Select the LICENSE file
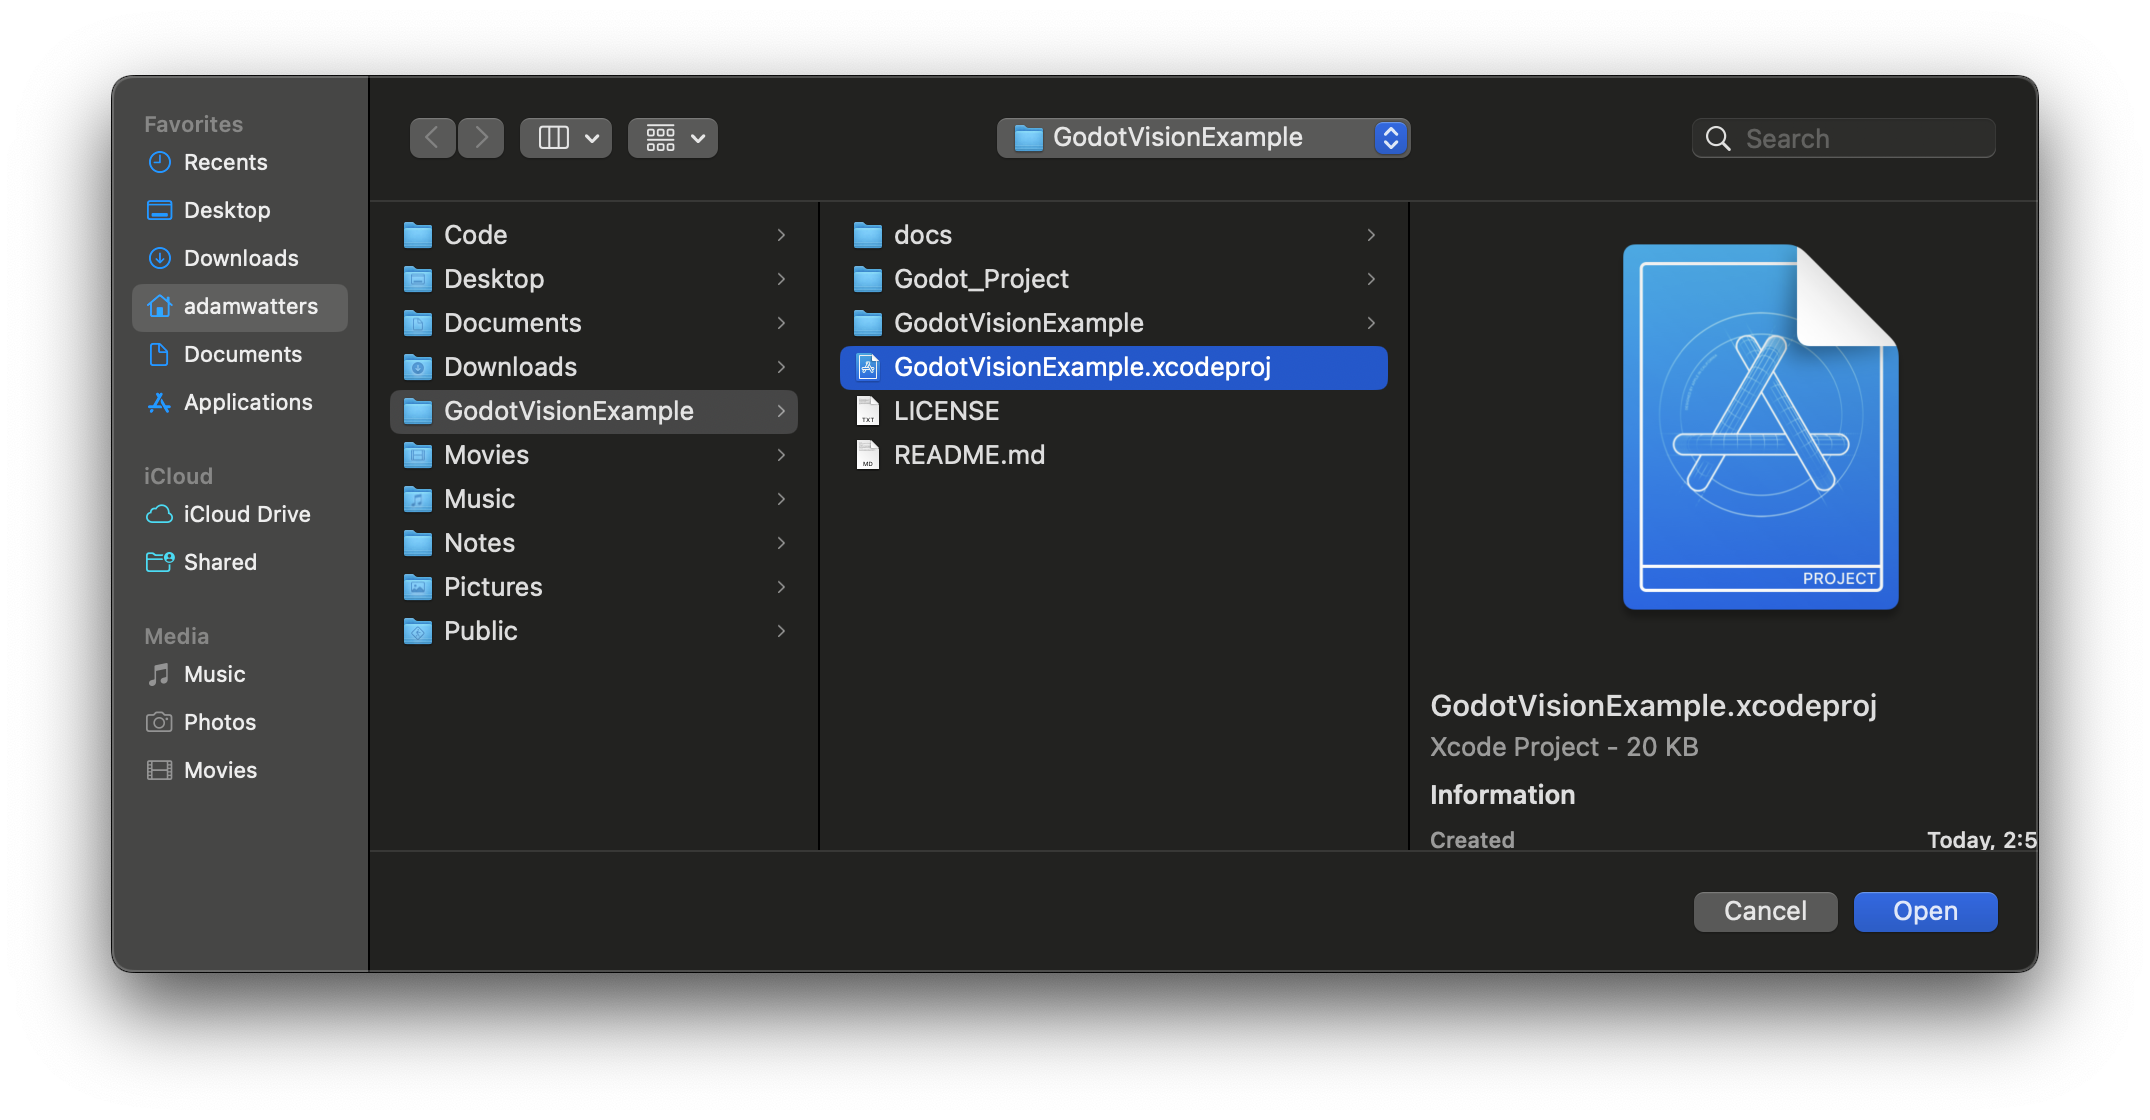Screen dimensions: 2150x1120 [x=945, y=410]
